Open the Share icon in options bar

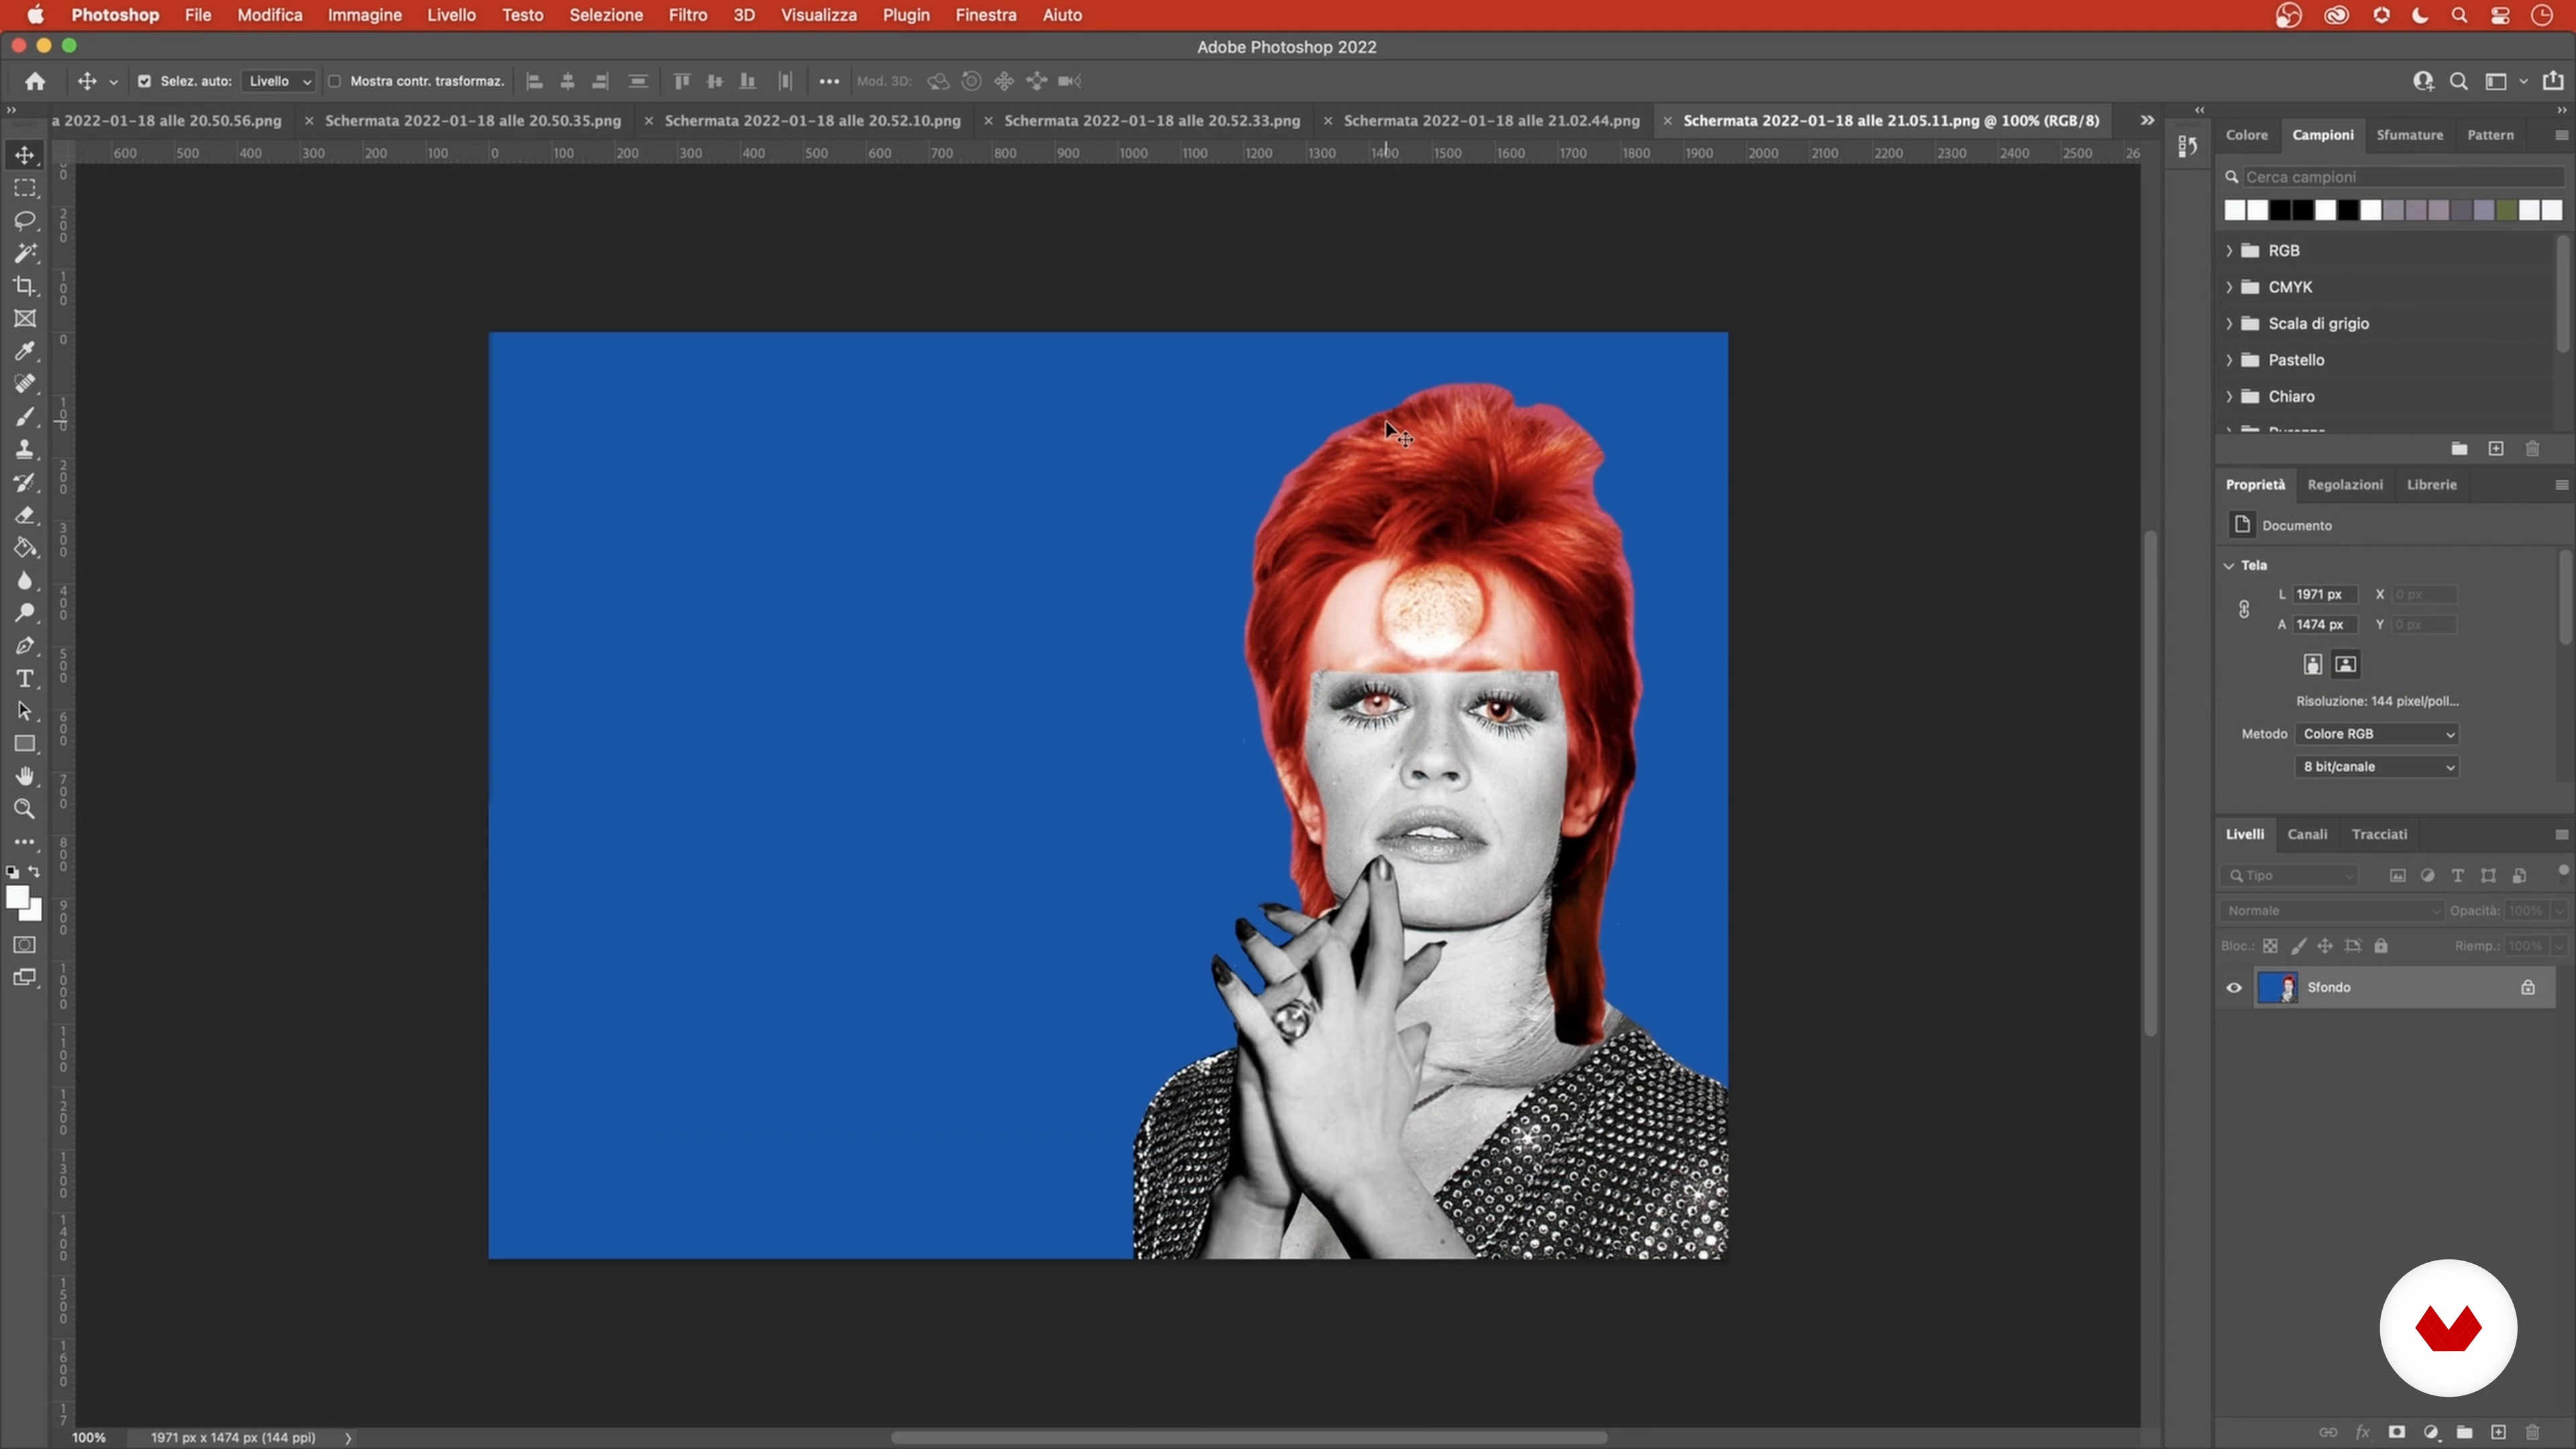coord(2553,81)
